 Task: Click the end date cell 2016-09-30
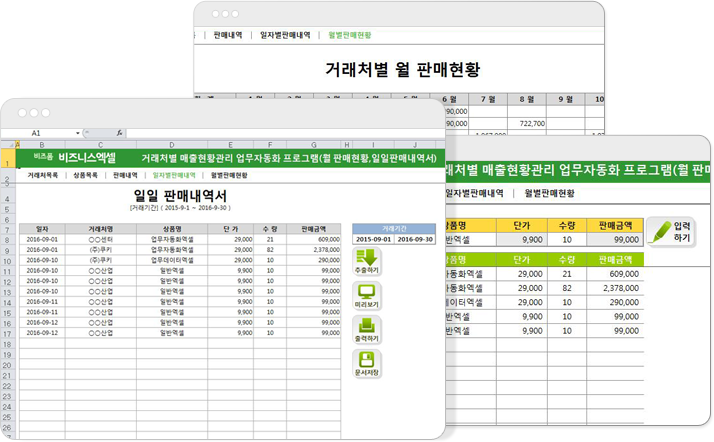tap(415, 239)
